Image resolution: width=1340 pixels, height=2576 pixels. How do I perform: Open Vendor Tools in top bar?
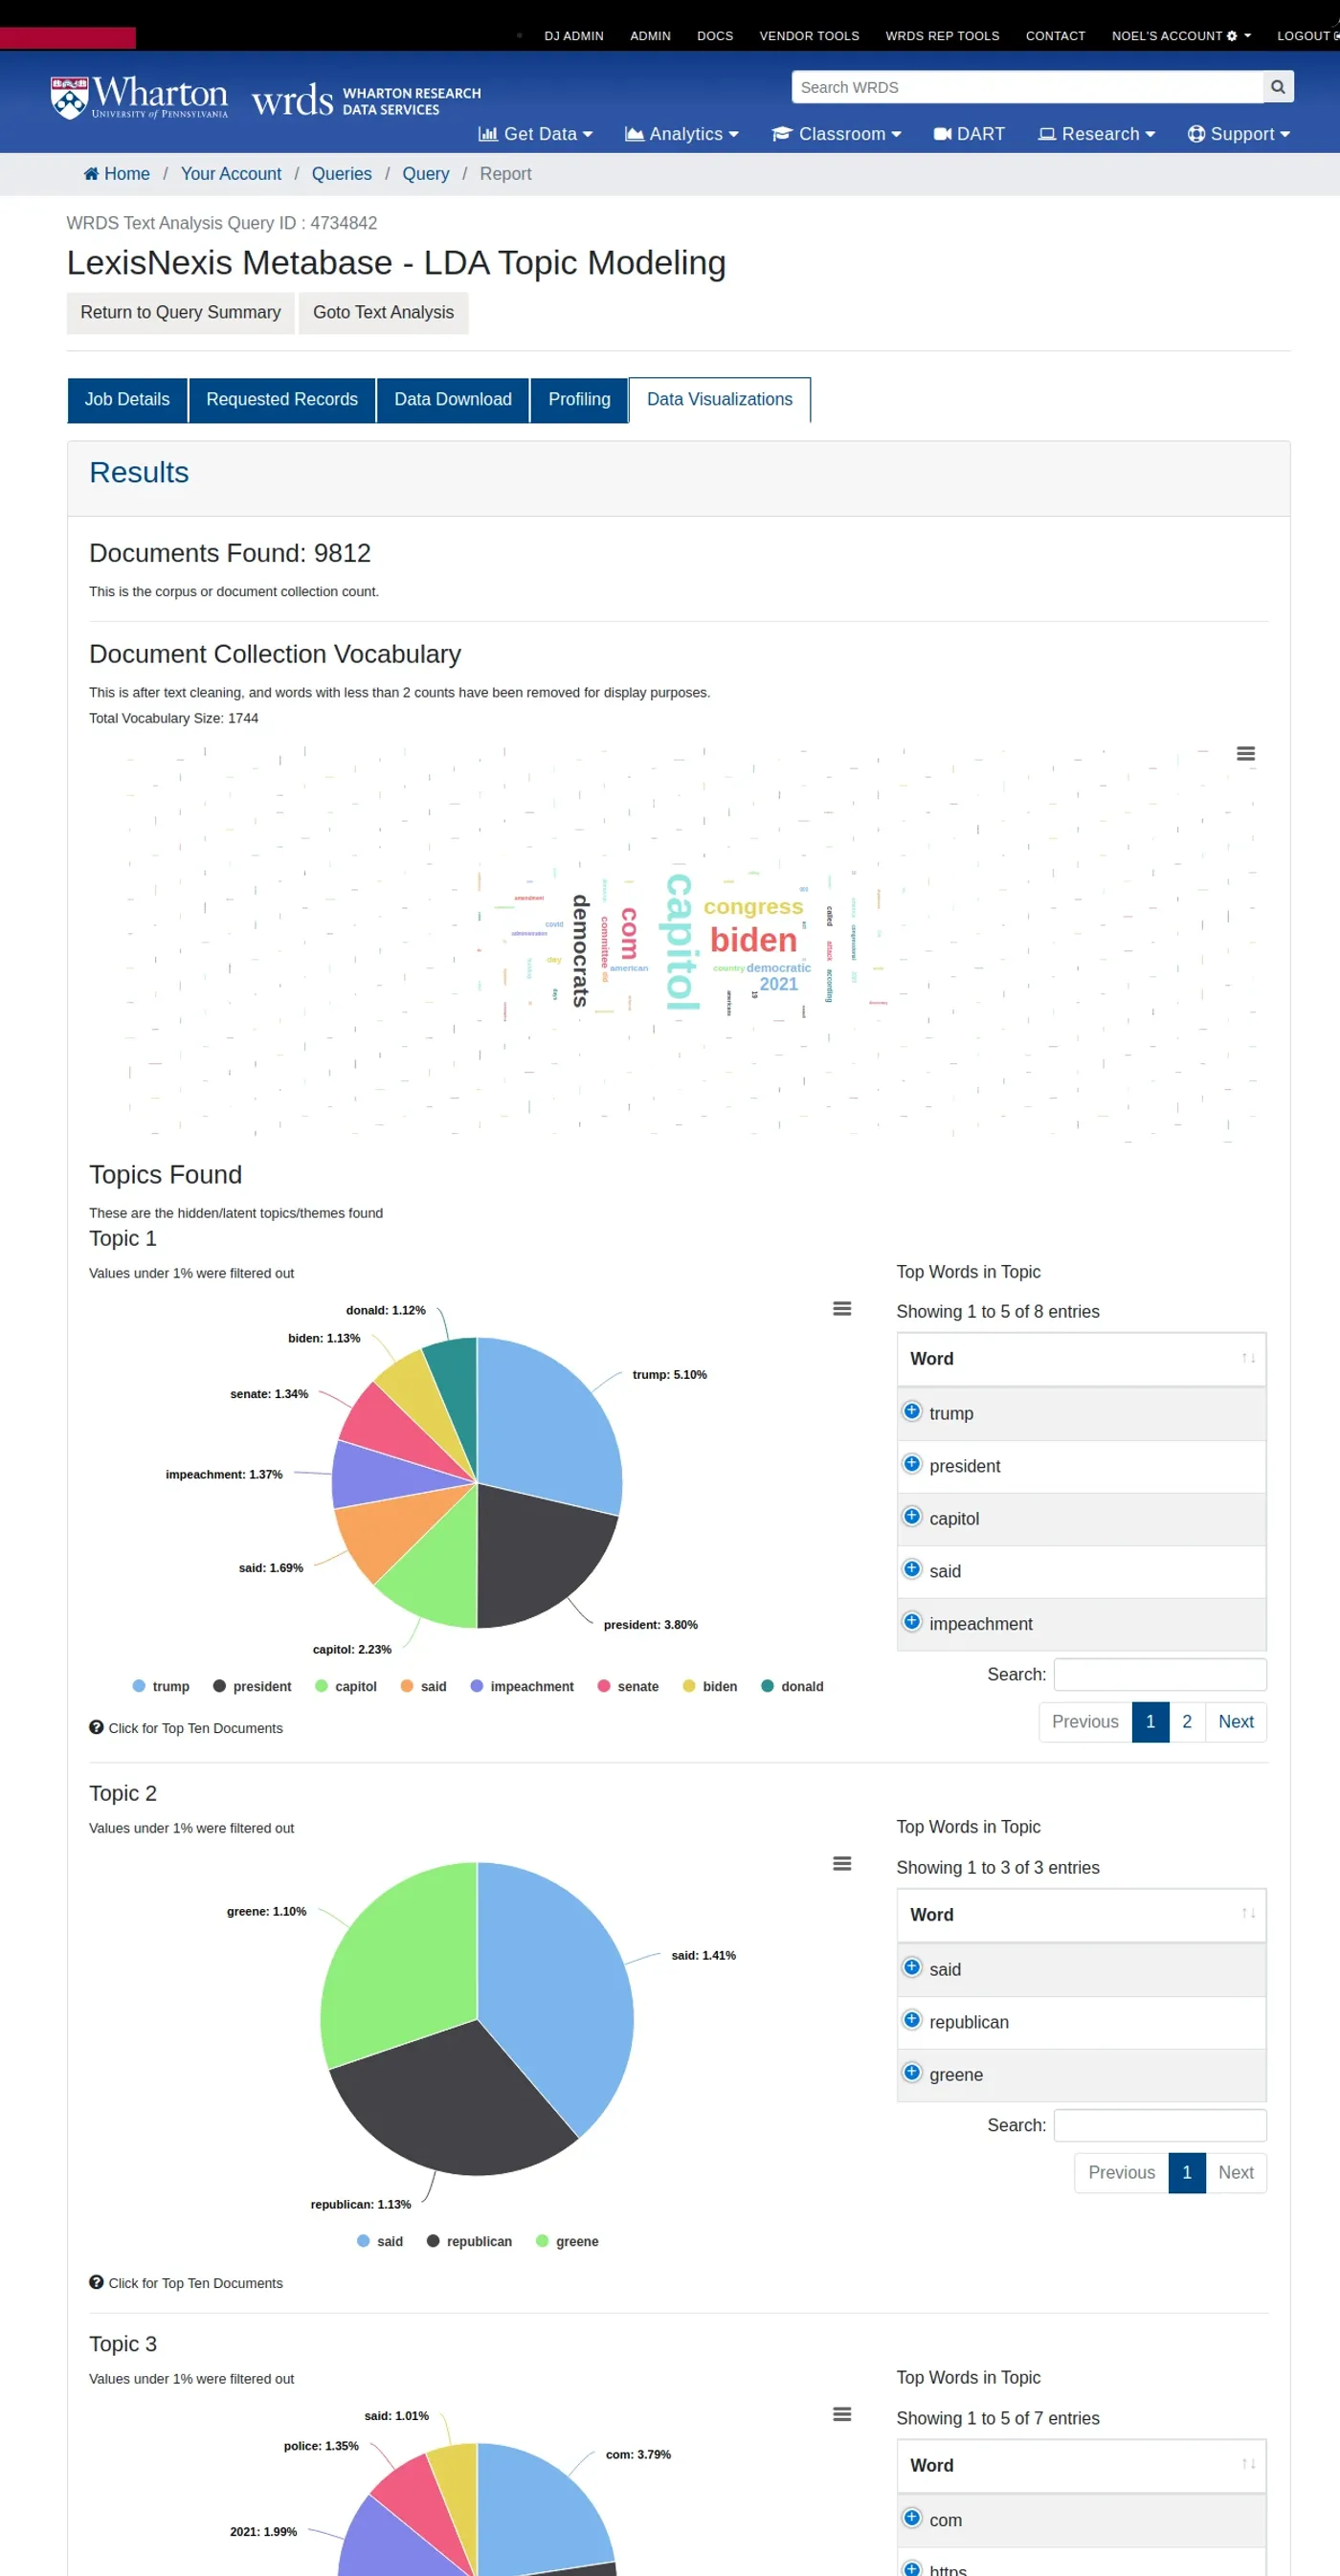[x=809, y=36]
